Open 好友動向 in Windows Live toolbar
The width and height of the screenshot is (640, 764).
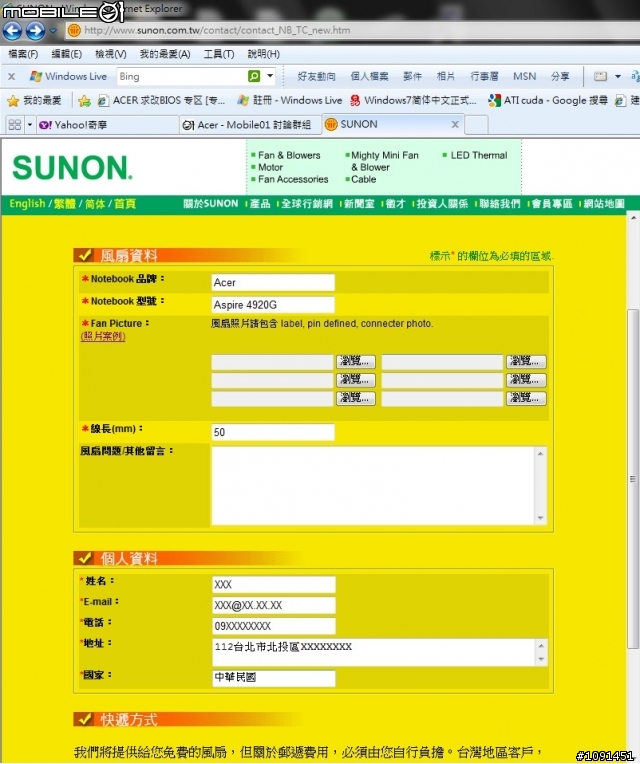coord(316,76)
